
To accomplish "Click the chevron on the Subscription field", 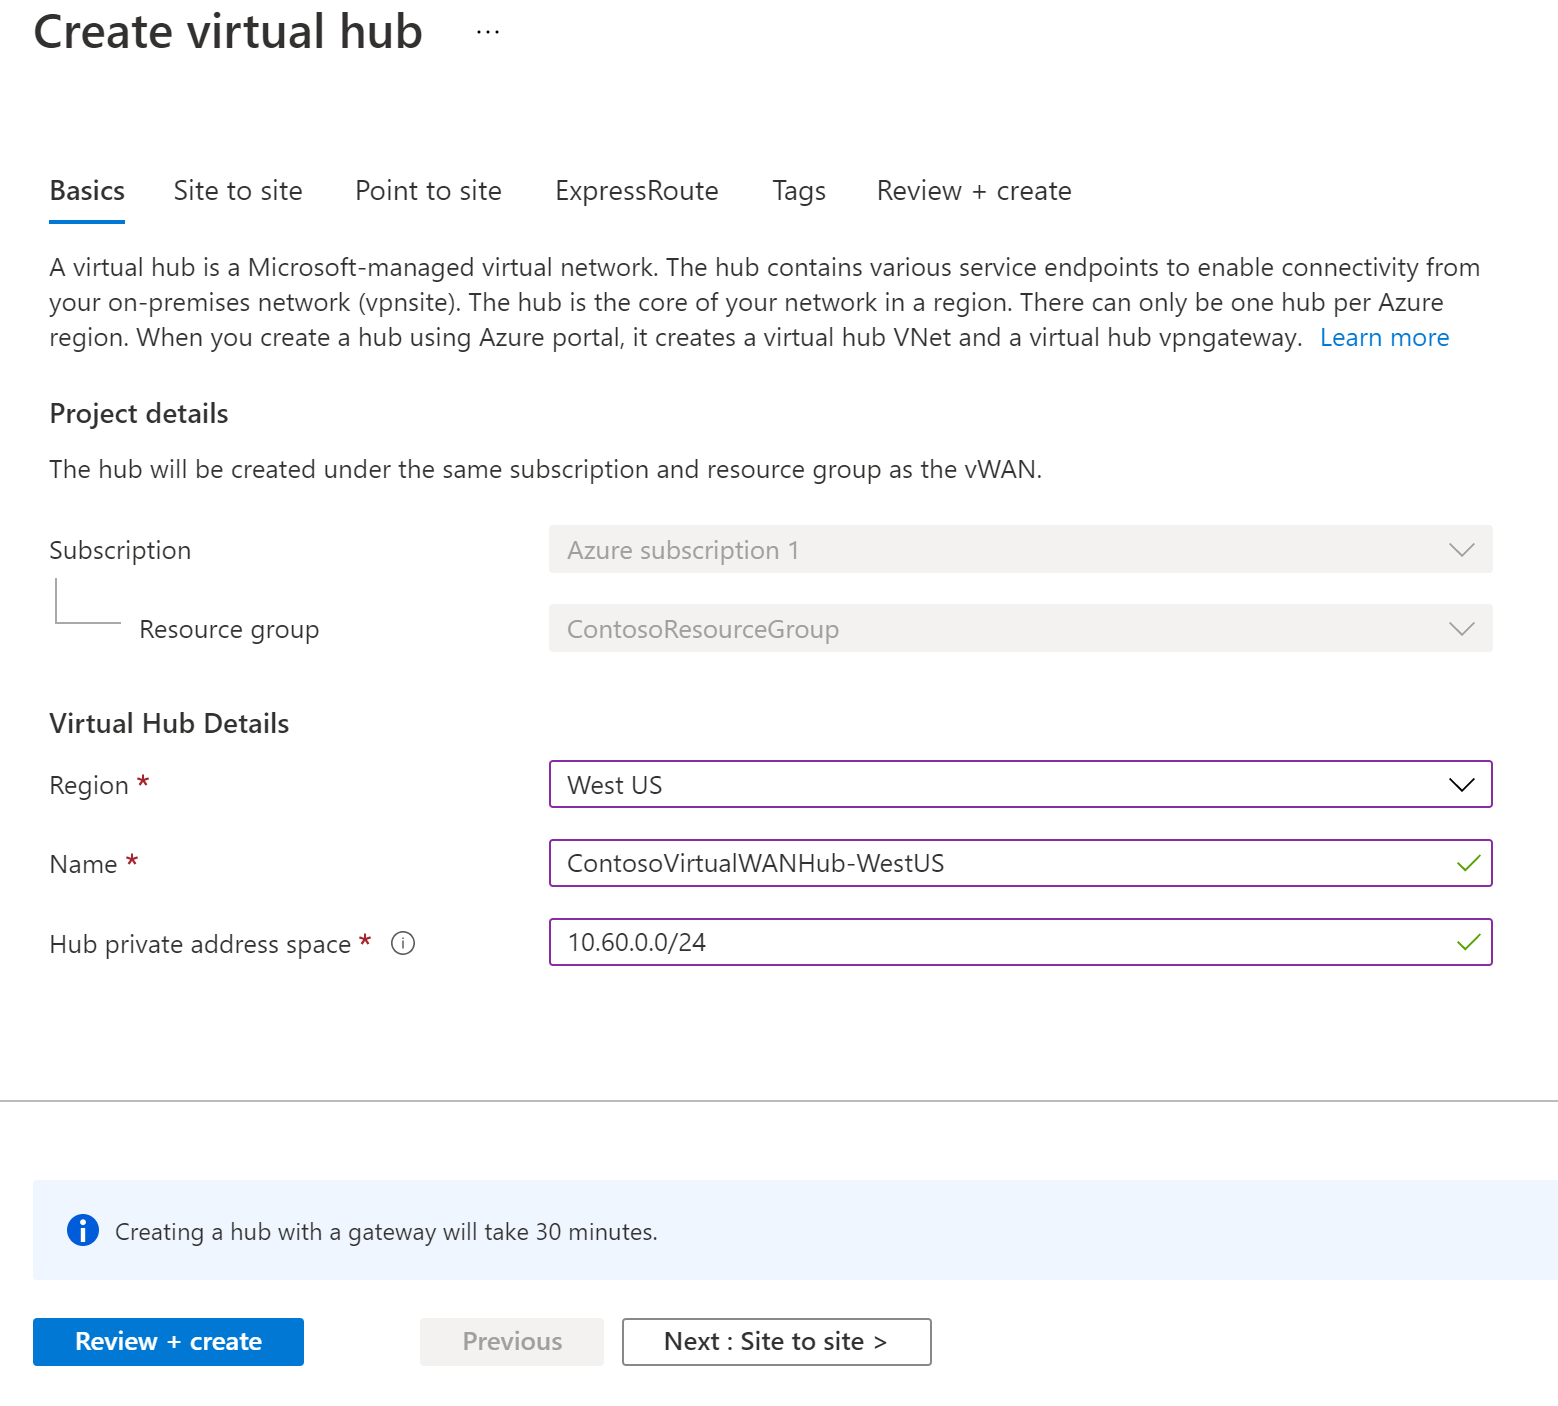I will [x=1461, y=549].
